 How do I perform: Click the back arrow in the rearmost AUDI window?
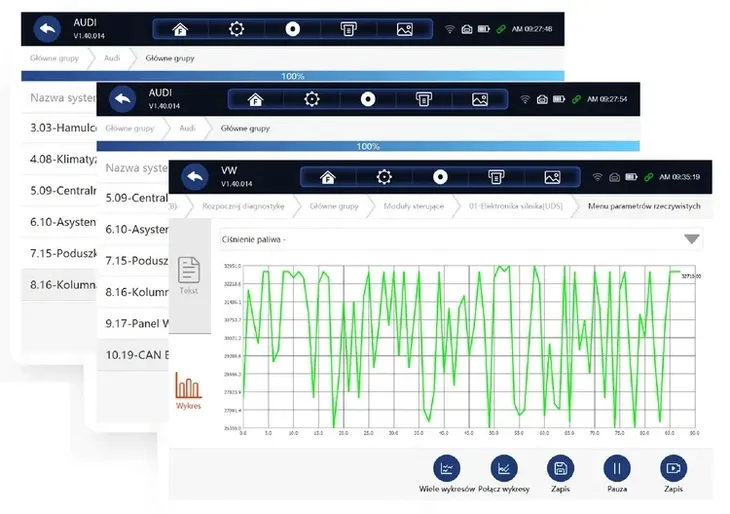coord(47,29)
